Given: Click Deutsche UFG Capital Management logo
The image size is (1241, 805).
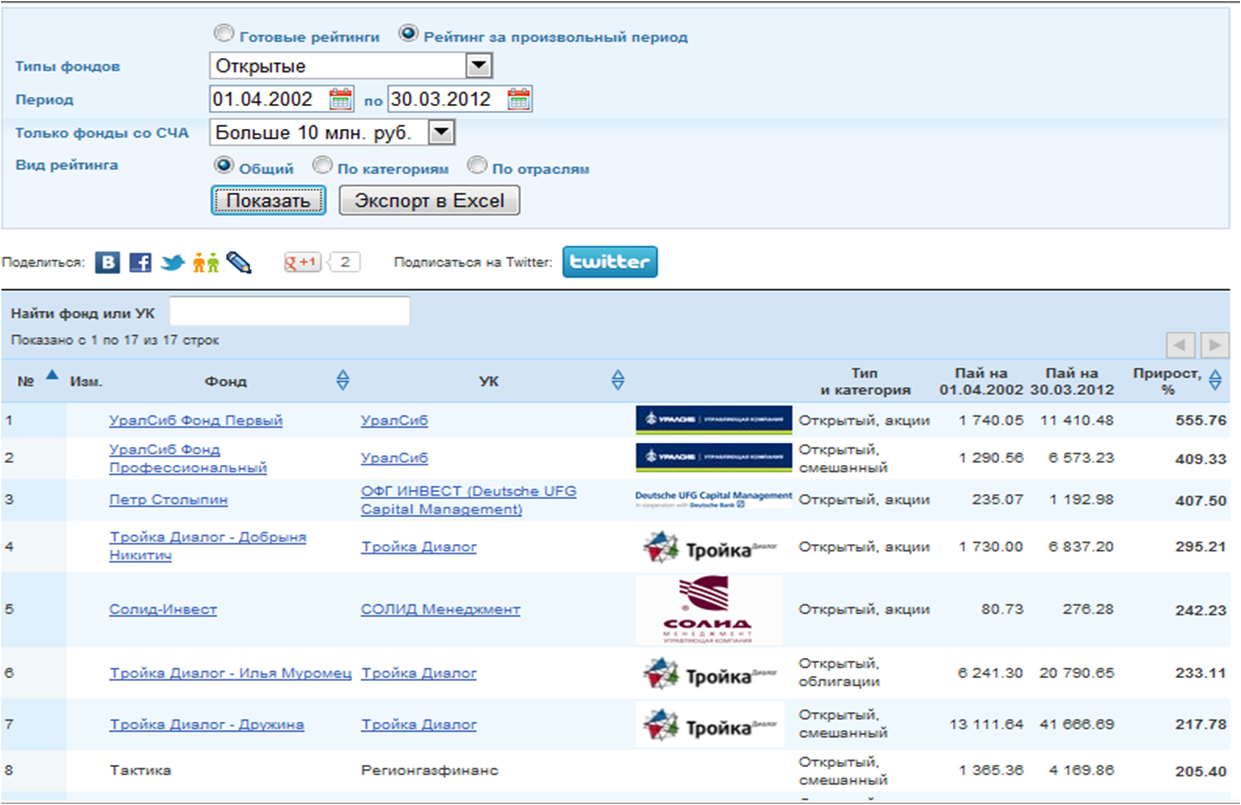Looking at the screenshot, I should 714,498.
